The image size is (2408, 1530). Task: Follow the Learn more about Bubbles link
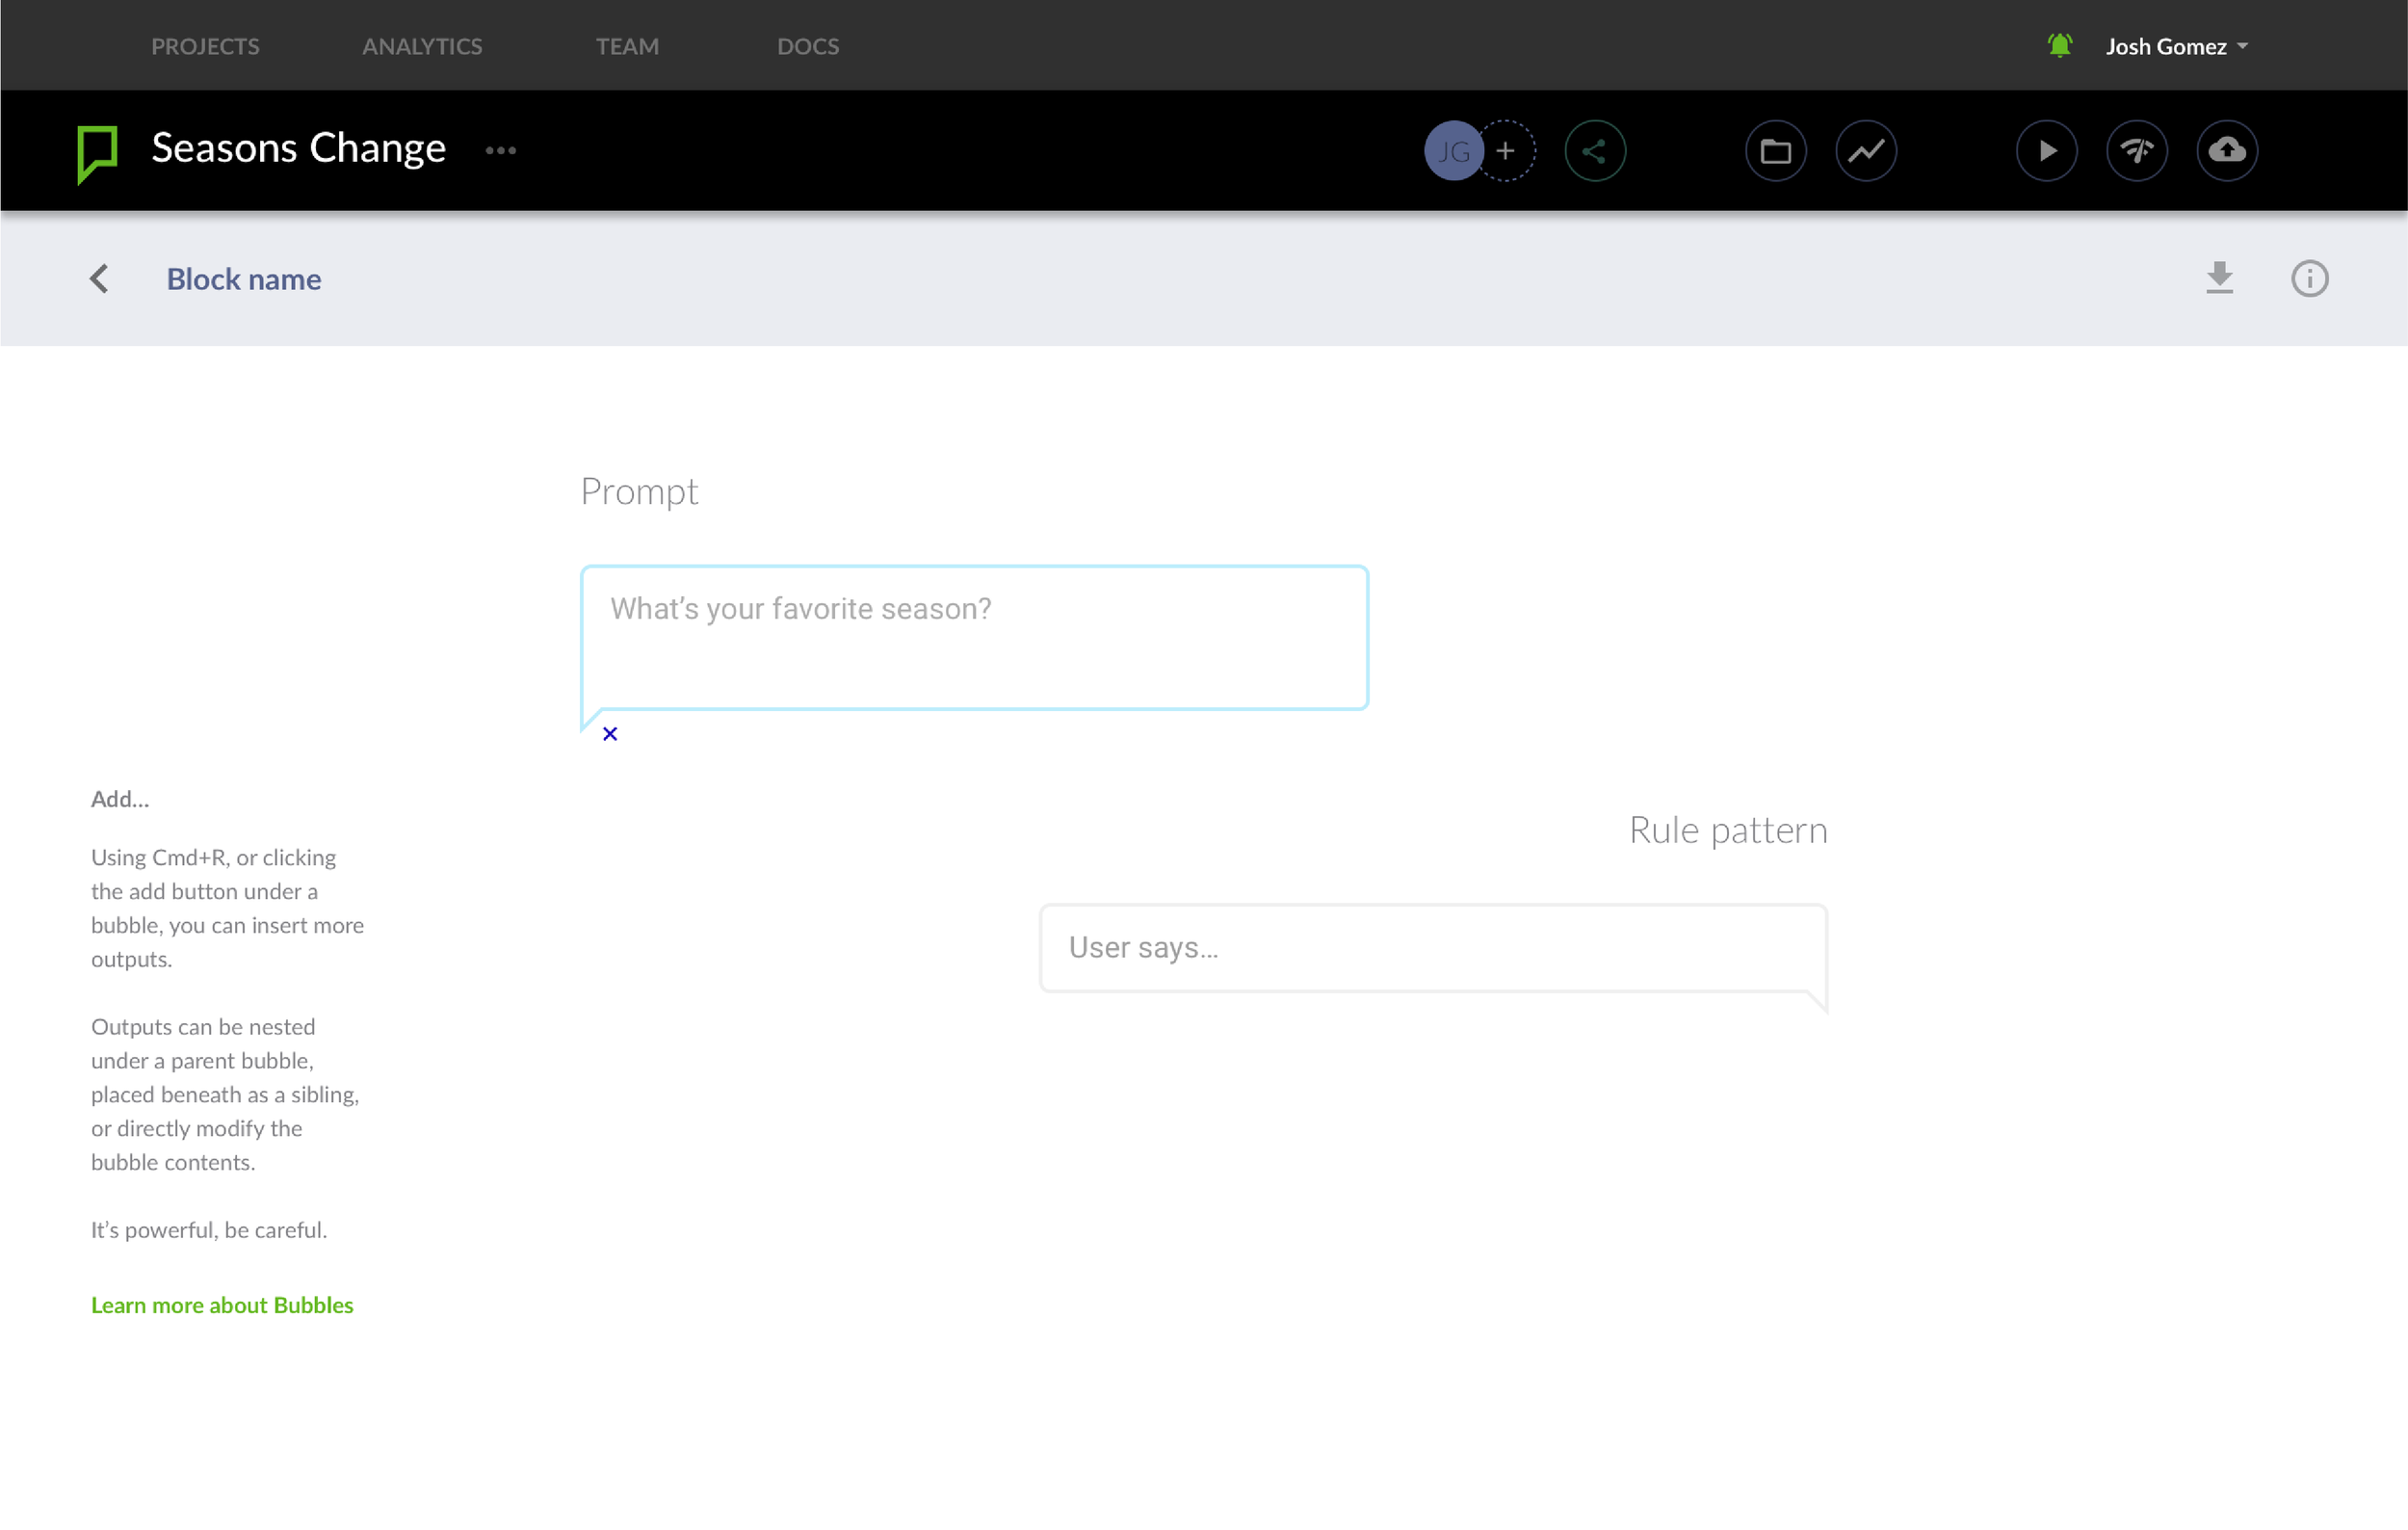coord(222,1305)
